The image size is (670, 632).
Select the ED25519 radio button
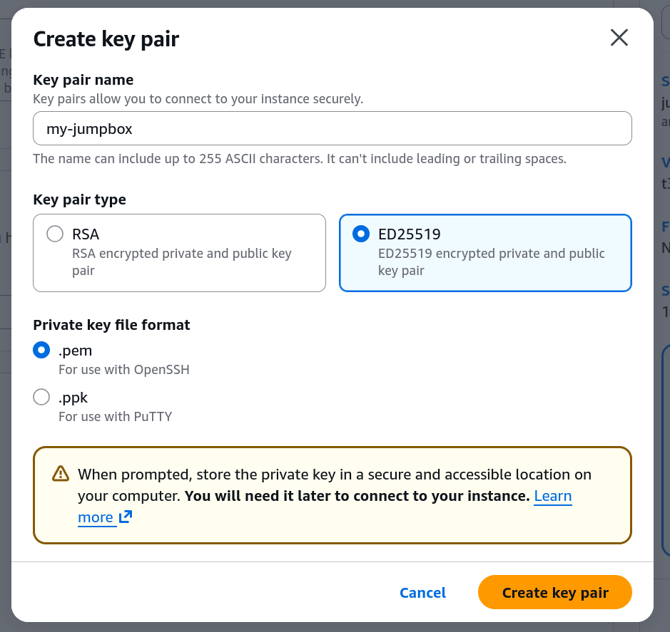[x=361, y=234]
